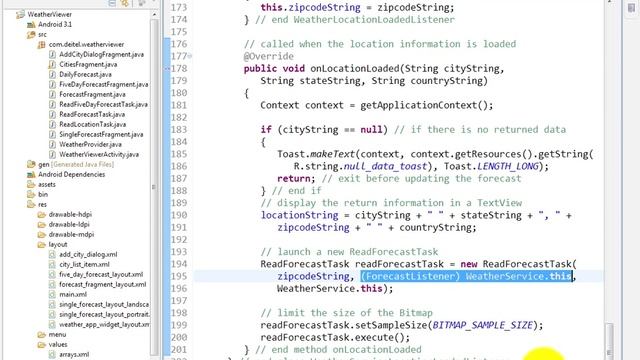This screenshot has width=640, height=360.
Task: Click the assets folder icon
Action: [31, 184]
